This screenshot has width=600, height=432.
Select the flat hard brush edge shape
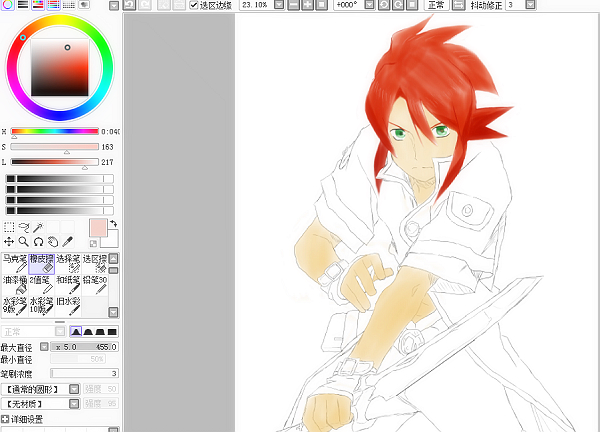pyautogui.click(x=112, y=331)
